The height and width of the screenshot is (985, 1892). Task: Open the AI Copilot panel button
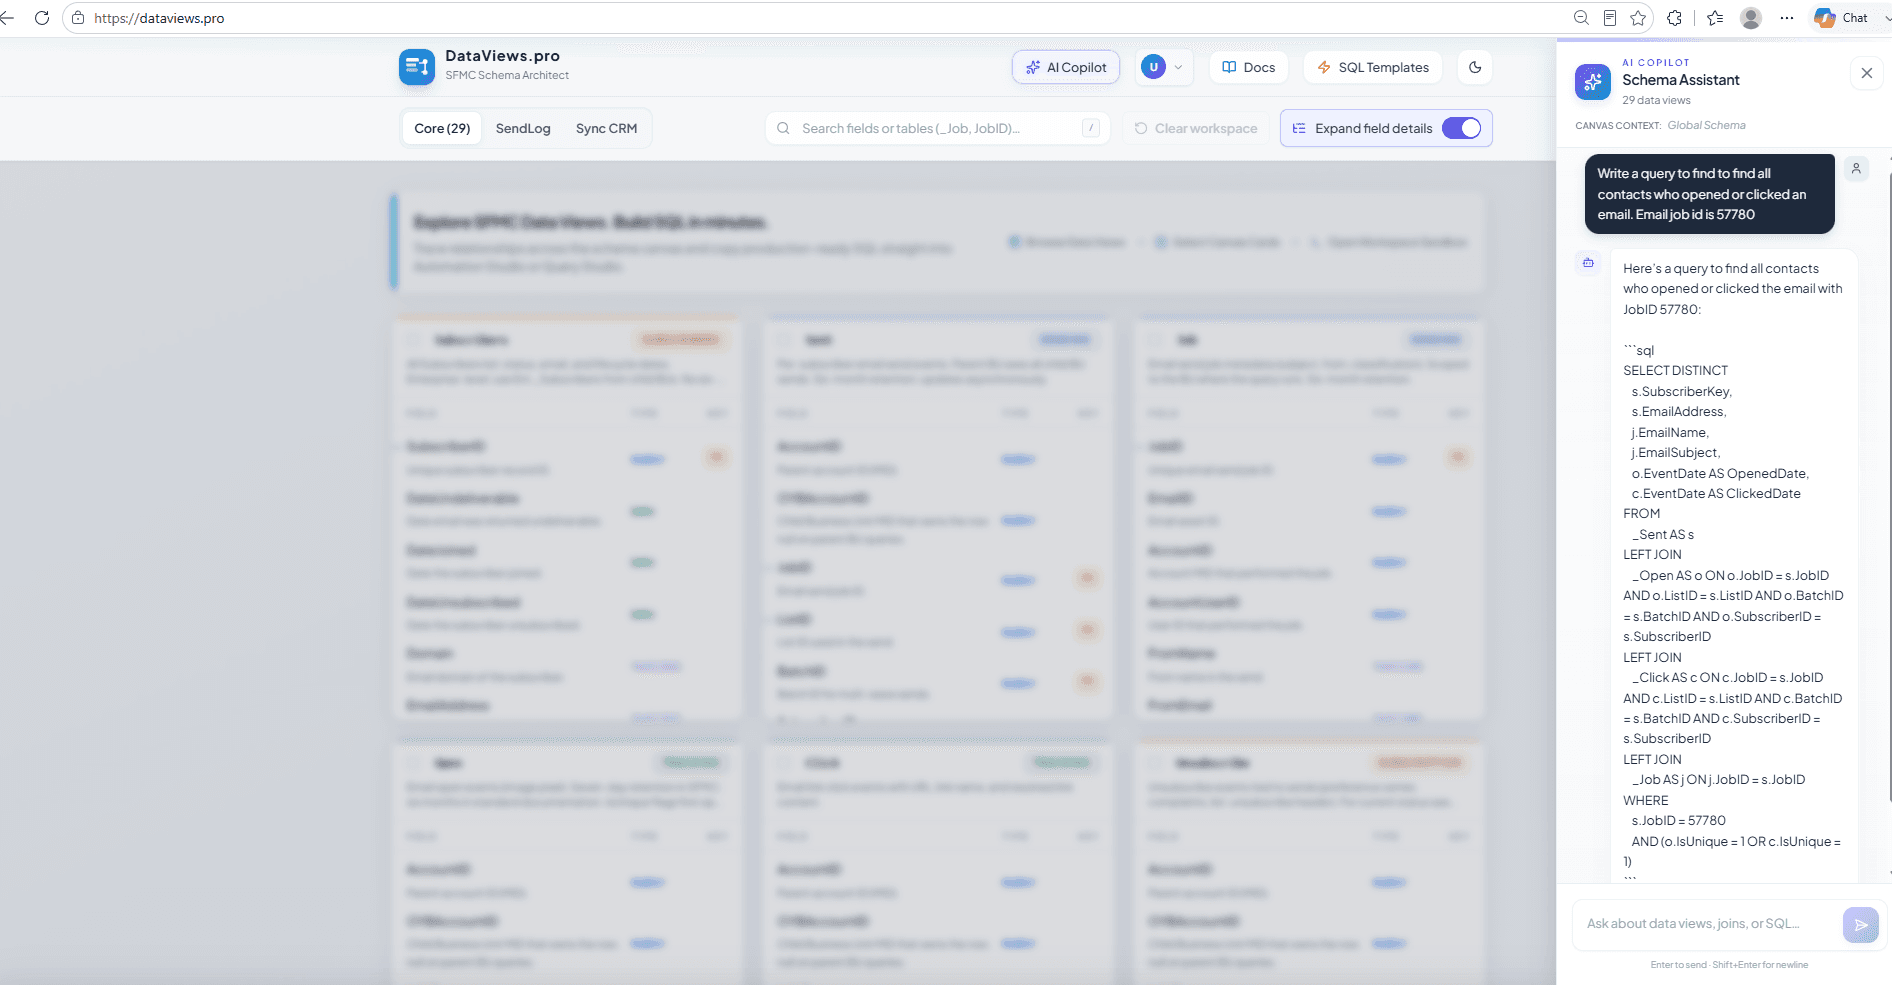pyautogui.click(x=1066, y=67)
